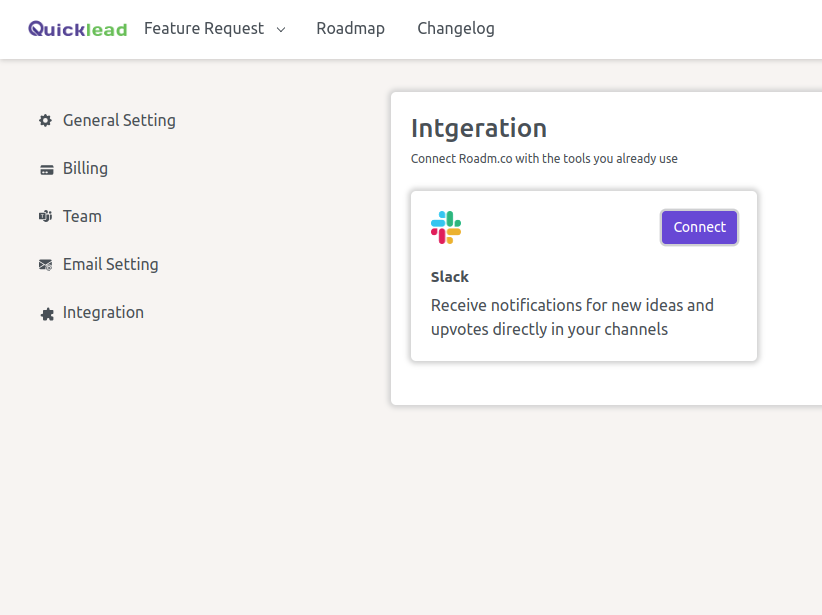822x615 pixels.
Task: Click the Email Setting envelope icon
Action: click(x=46, y=265)
